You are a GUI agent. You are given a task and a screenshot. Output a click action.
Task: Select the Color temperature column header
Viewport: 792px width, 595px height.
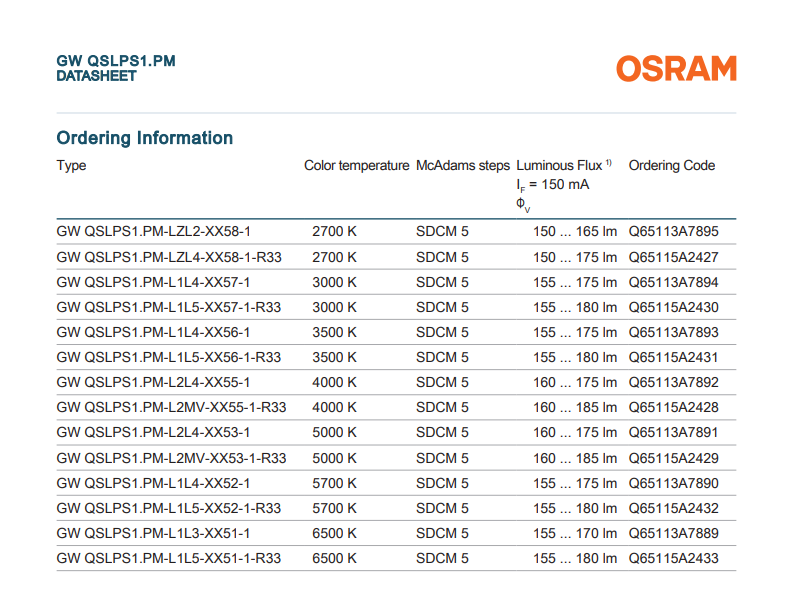click(356, 166)
